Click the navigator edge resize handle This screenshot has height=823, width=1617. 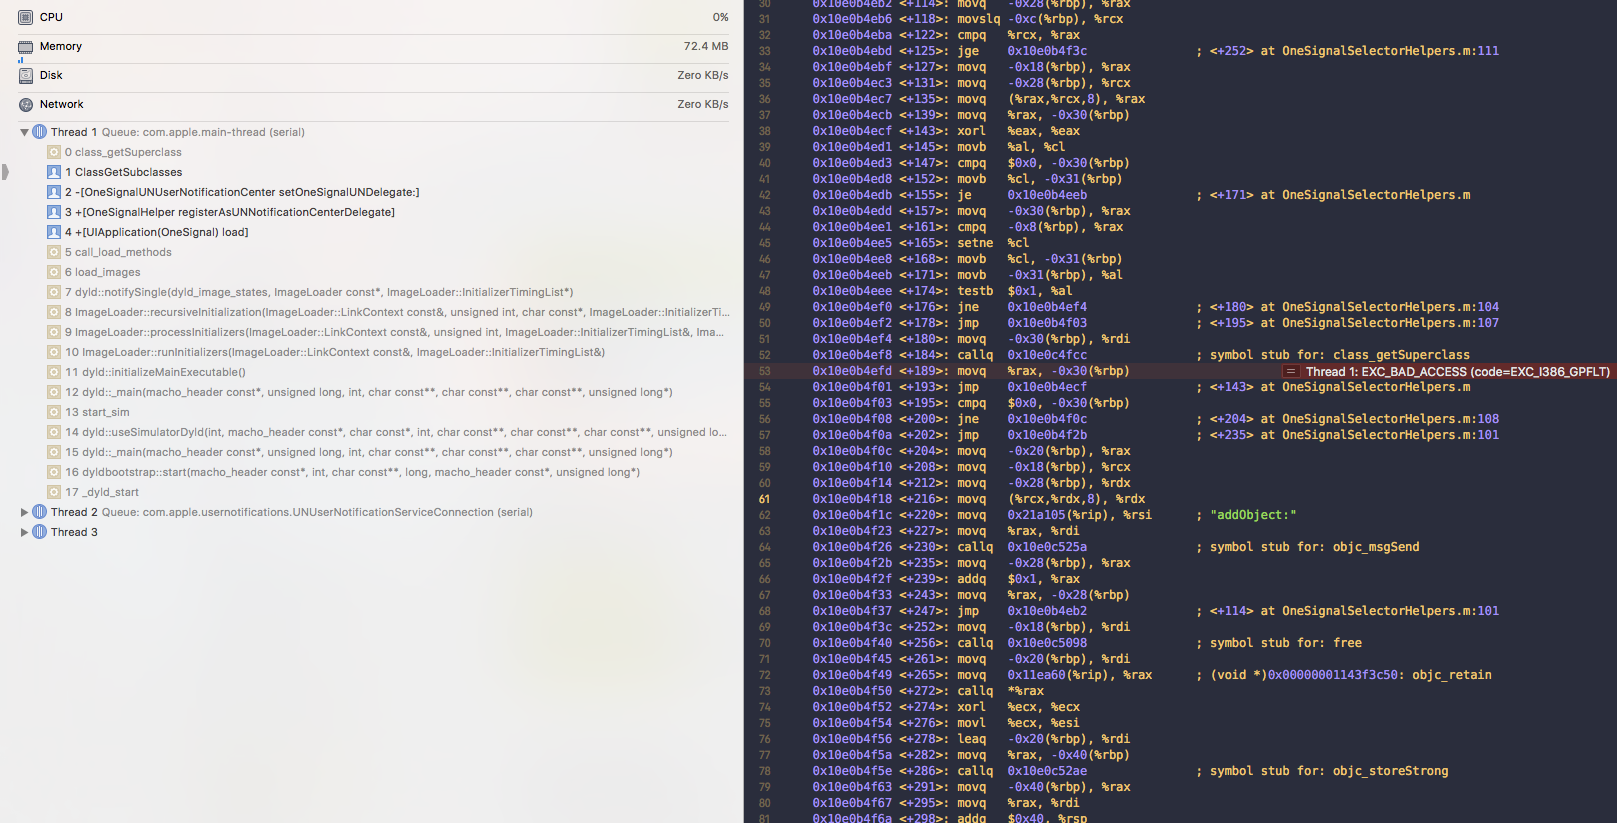[x=4, y=172]
